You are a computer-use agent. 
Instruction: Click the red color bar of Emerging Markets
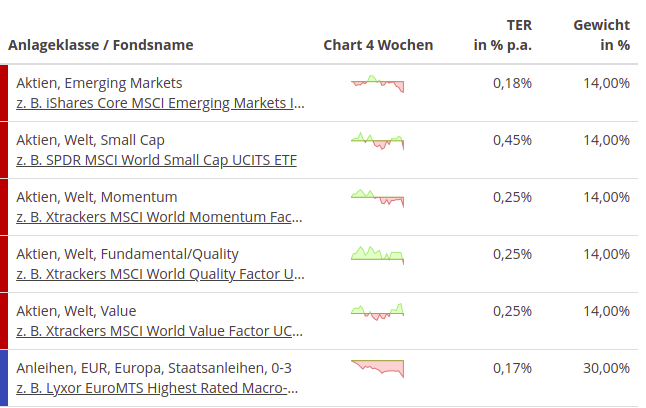click(3, 93)
